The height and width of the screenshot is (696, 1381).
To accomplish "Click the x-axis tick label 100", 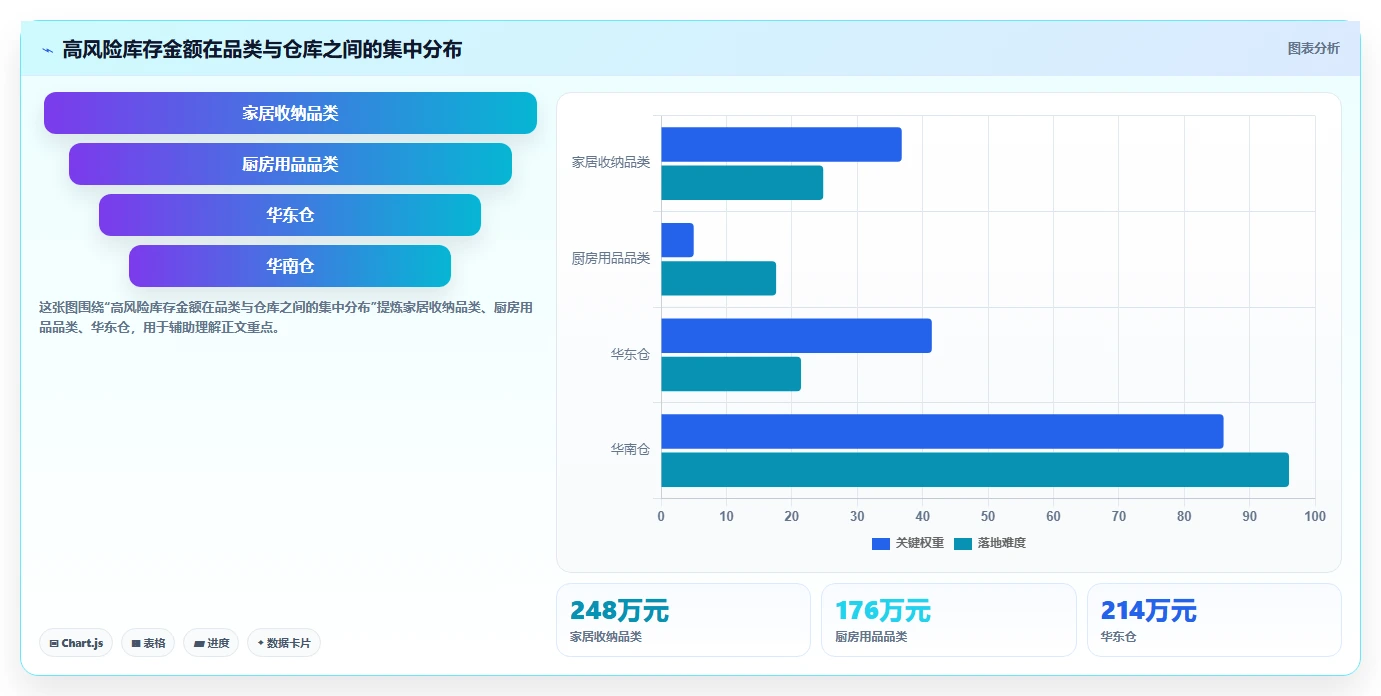I will pyautogui.click(x=1315, y=516).
